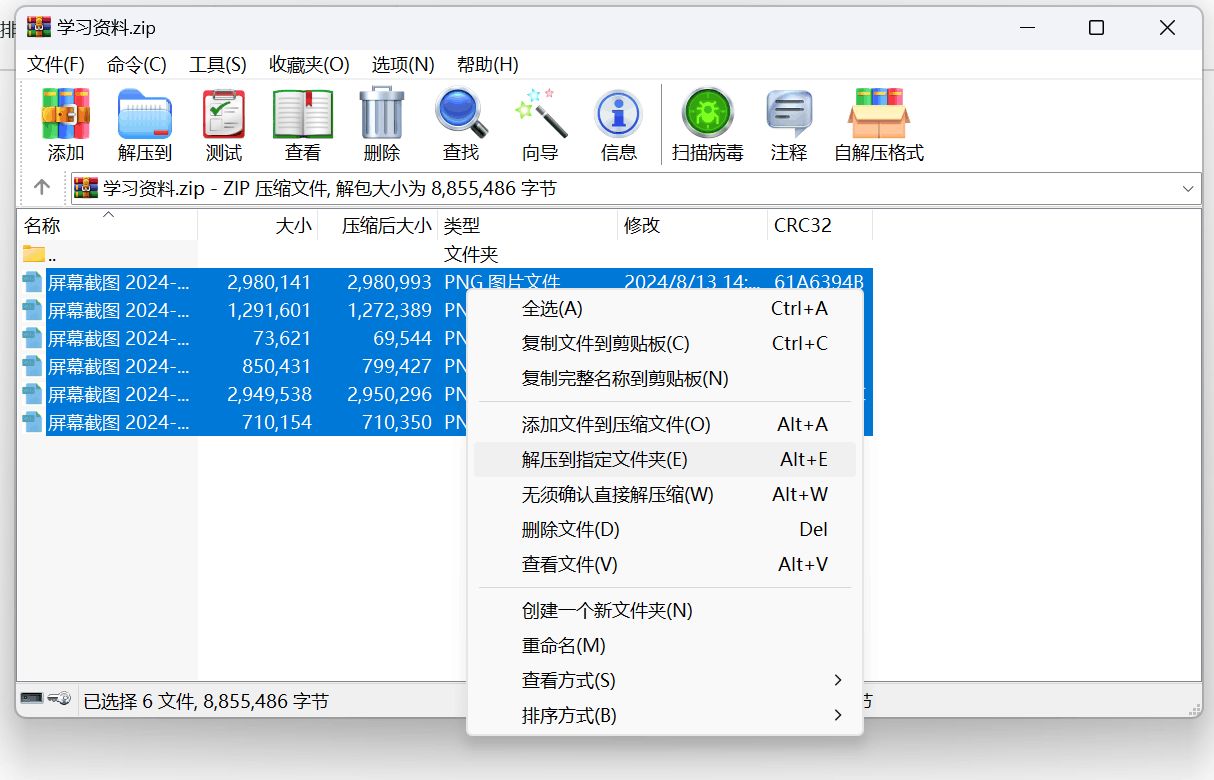
Task: Maximize the 学习资料.zip window
Action: coord(1097,28)
